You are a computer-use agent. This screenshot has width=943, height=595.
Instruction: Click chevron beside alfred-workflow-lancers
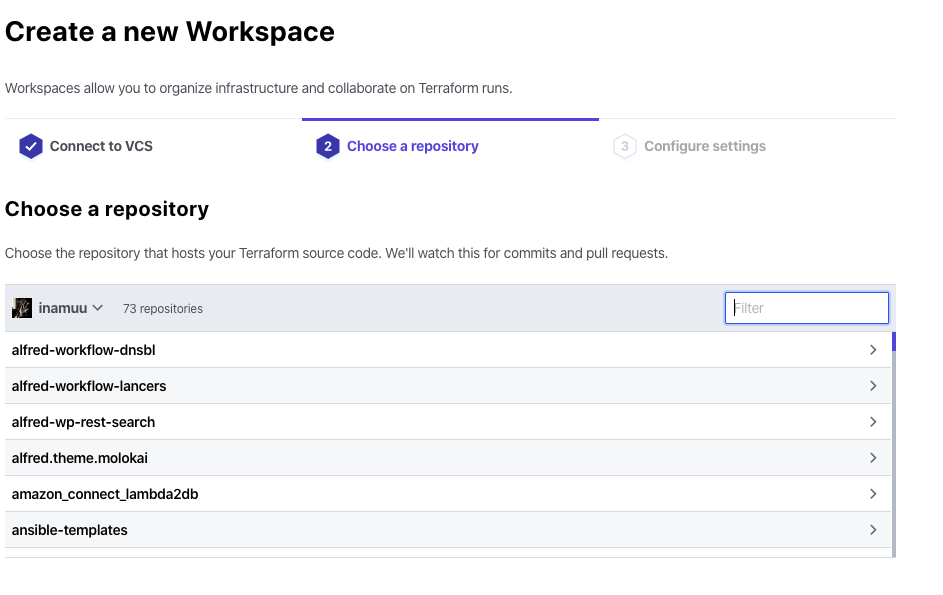(x=873, y=386)
